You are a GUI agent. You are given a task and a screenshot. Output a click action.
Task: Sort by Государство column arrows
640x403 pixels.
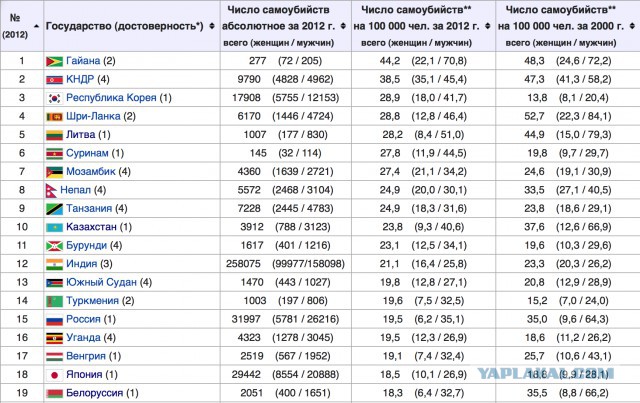(x=212, y=26)
